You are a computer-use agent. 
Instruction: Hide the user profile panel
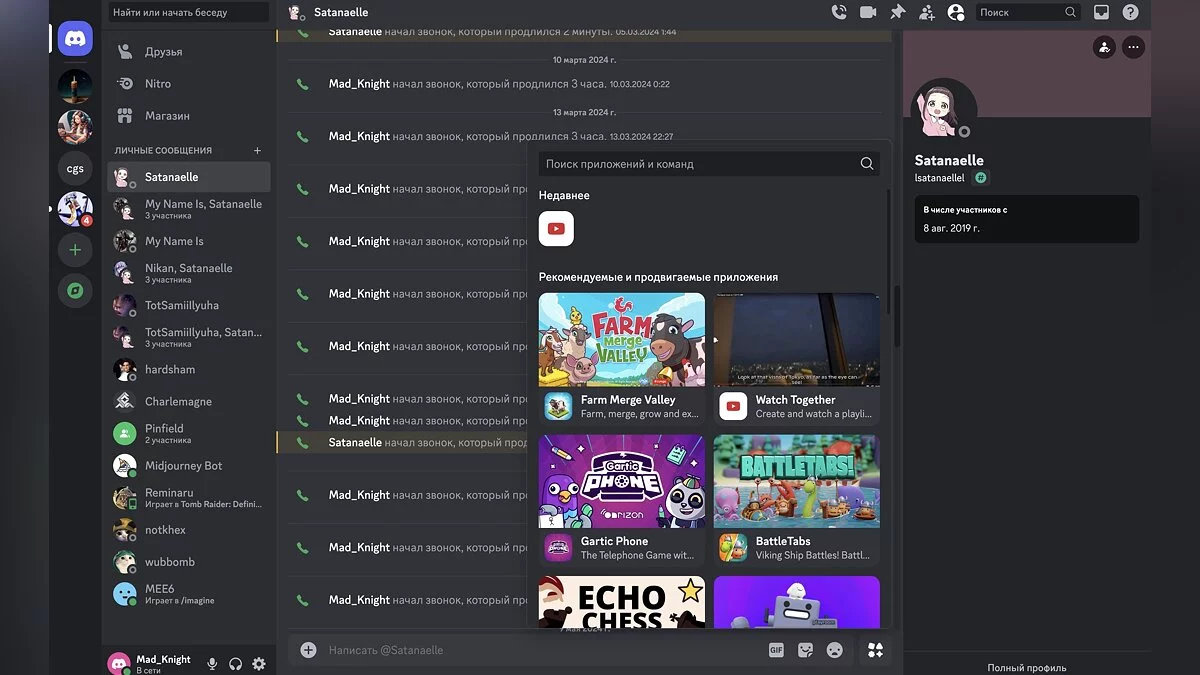click(956, 12)
